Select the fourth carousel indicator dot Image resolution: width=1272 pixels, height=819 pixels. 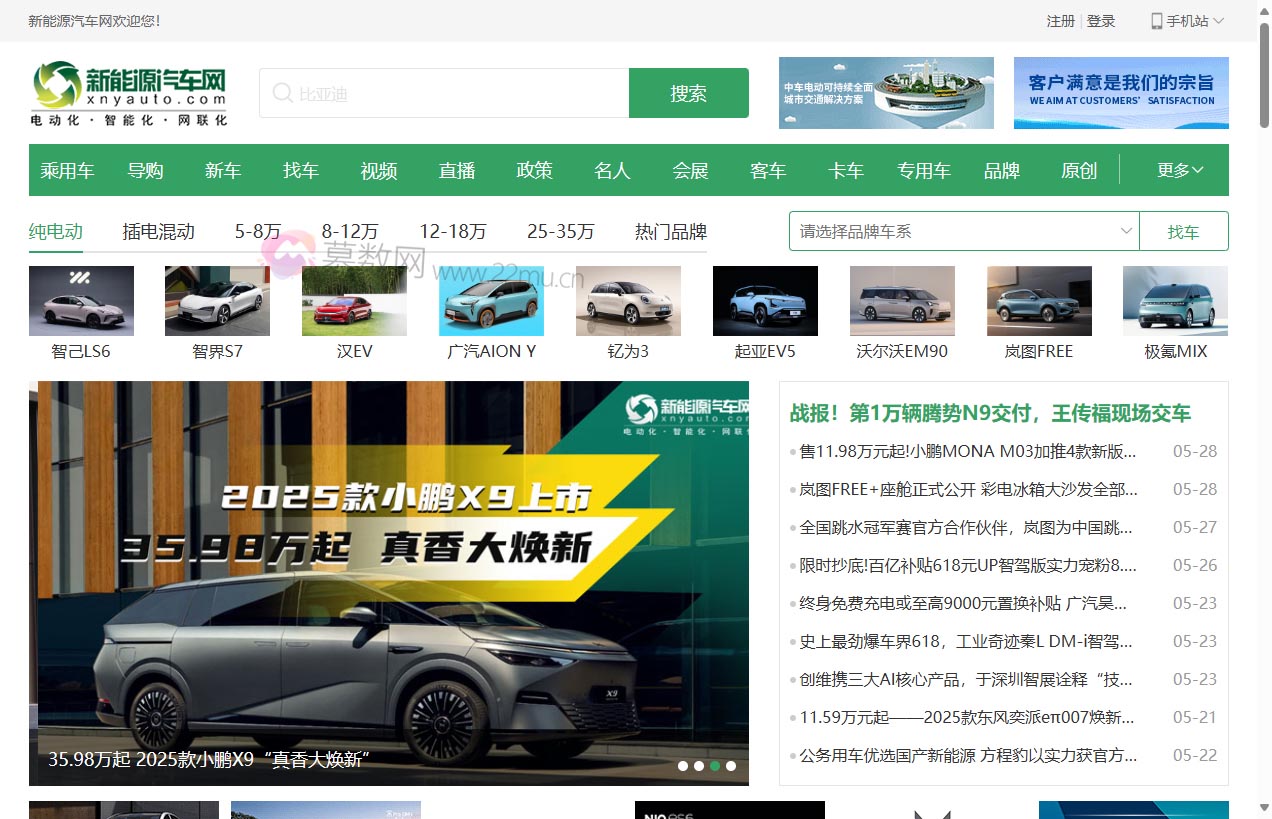(x=731, y=765)
